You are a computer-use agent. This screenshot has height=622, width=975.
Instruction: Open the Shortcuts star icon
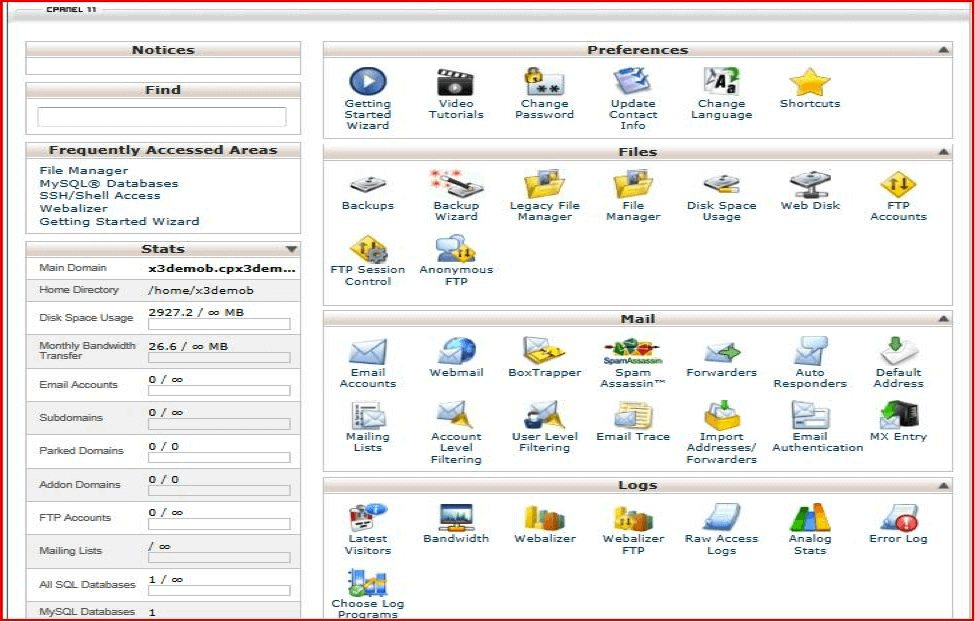tap(810, 81)
